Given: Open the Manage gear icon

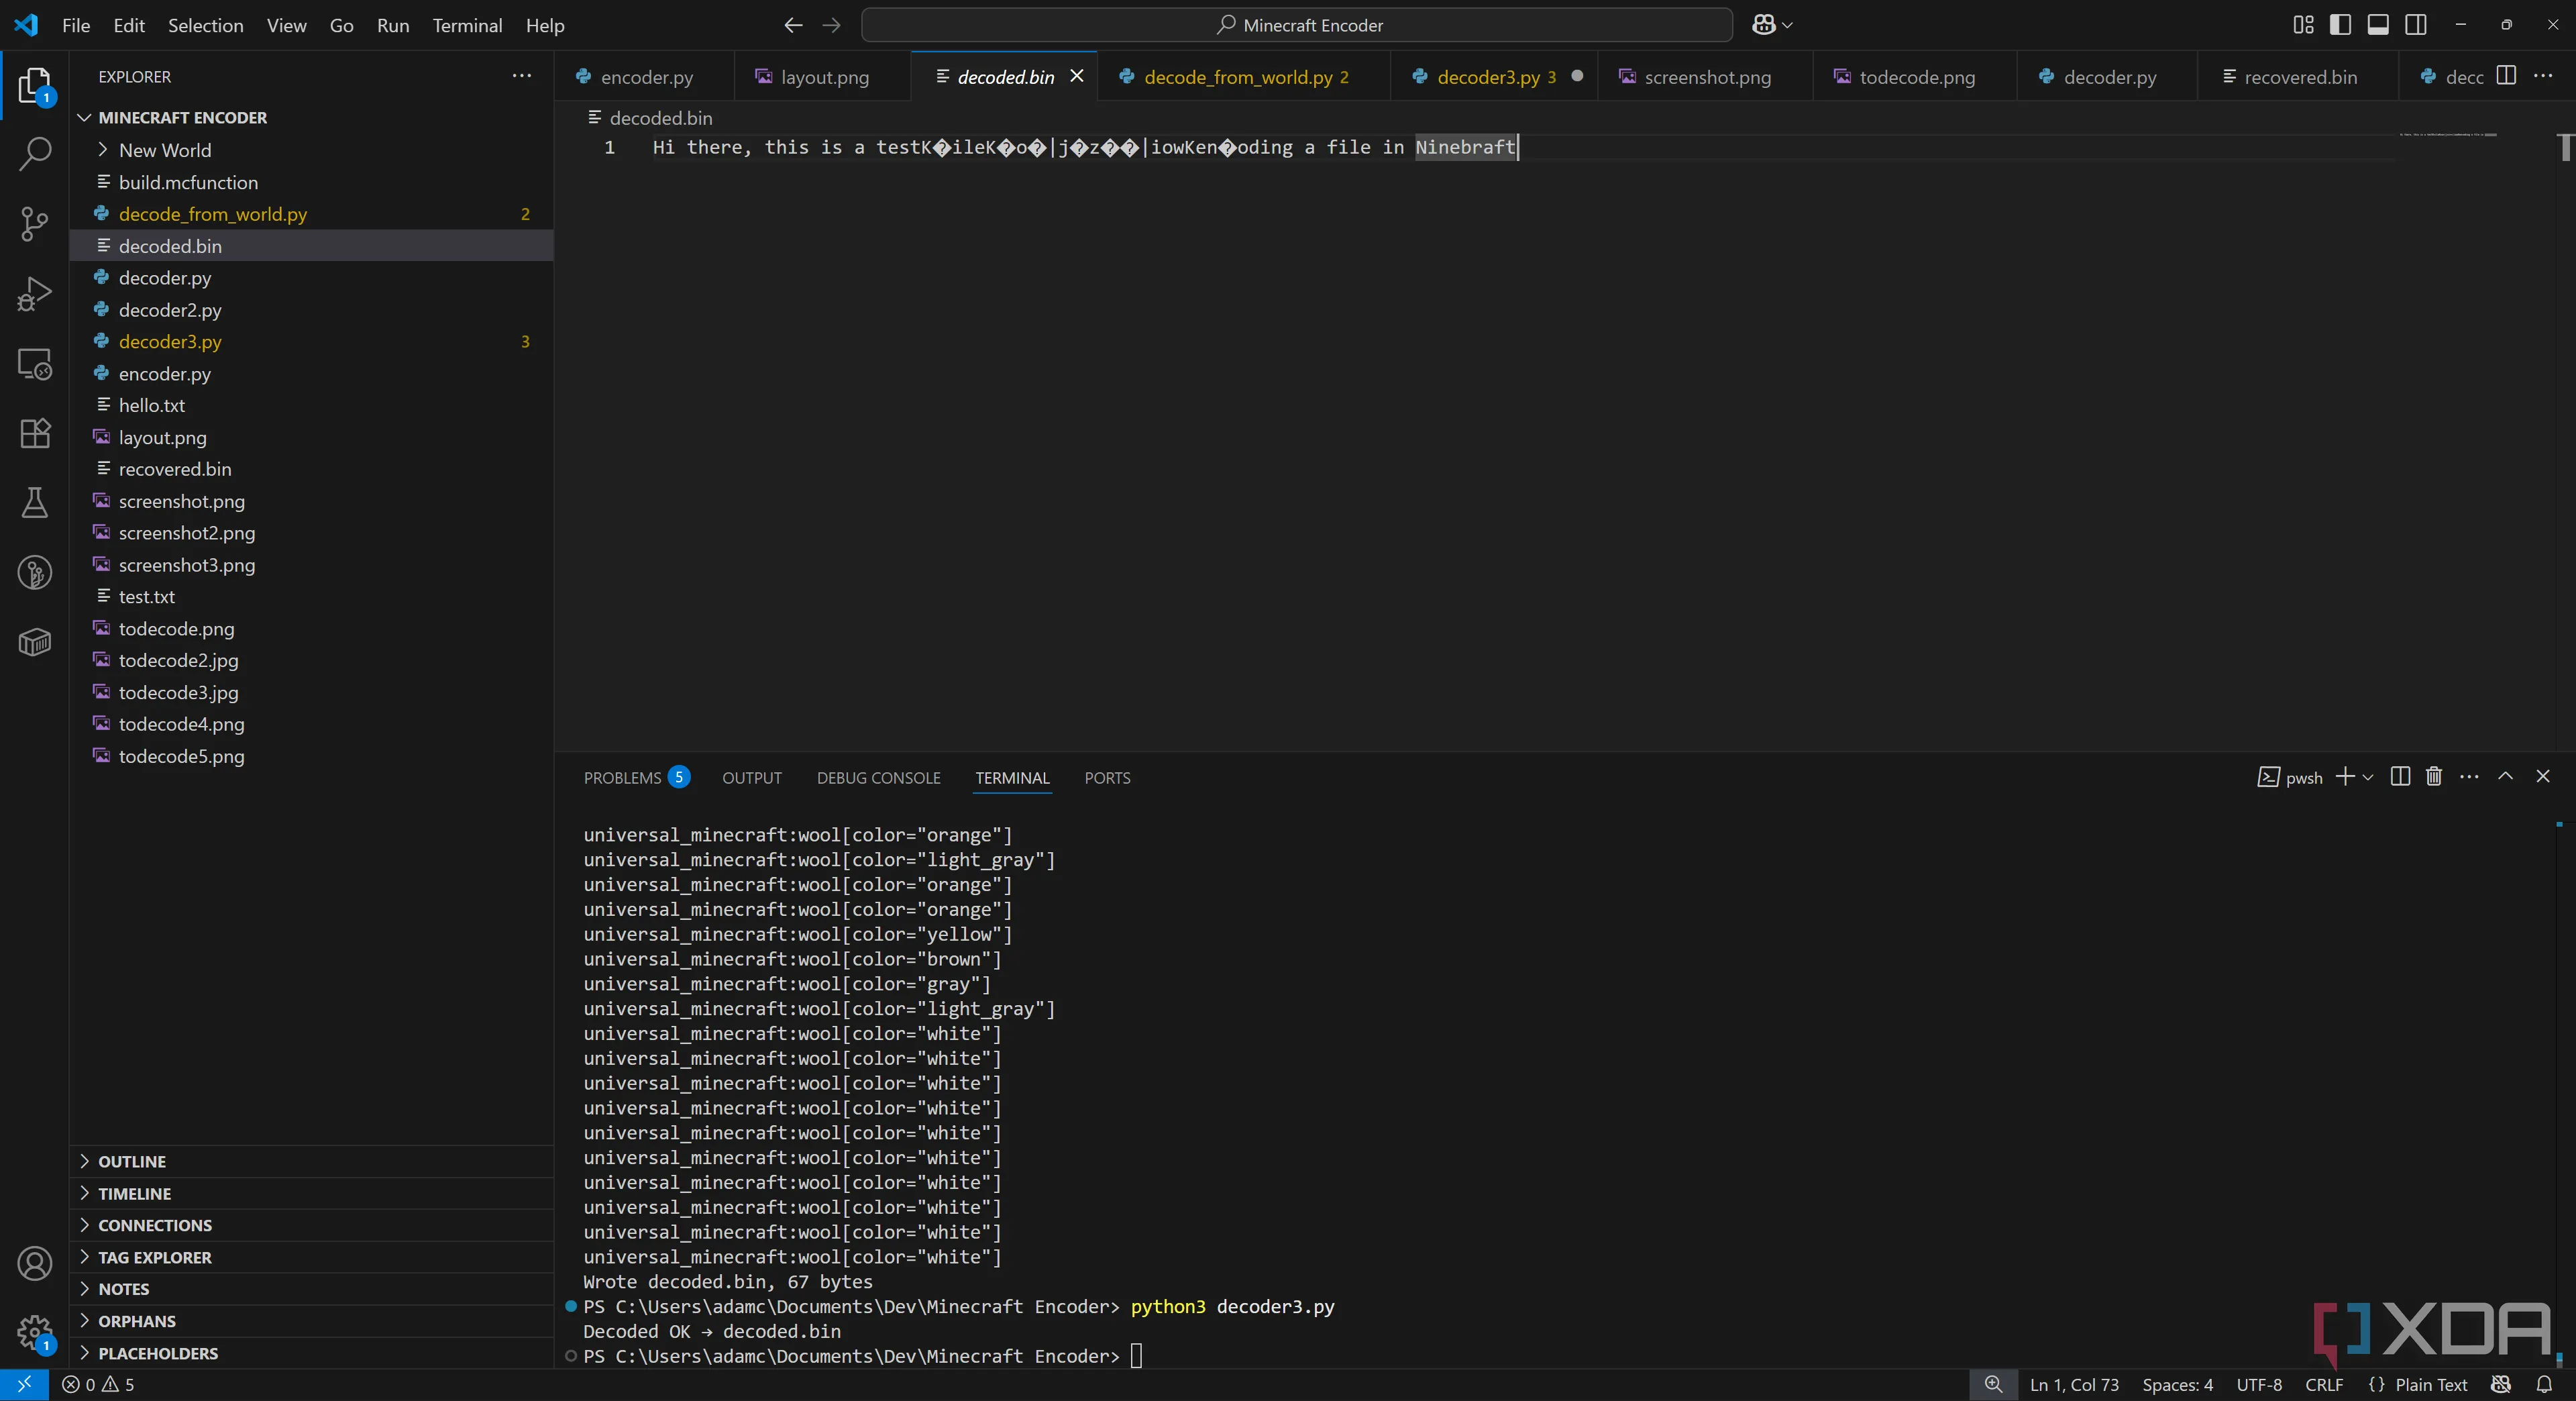Looking at the screenshot, I should pyautogui.click(x=34, y=1332).
